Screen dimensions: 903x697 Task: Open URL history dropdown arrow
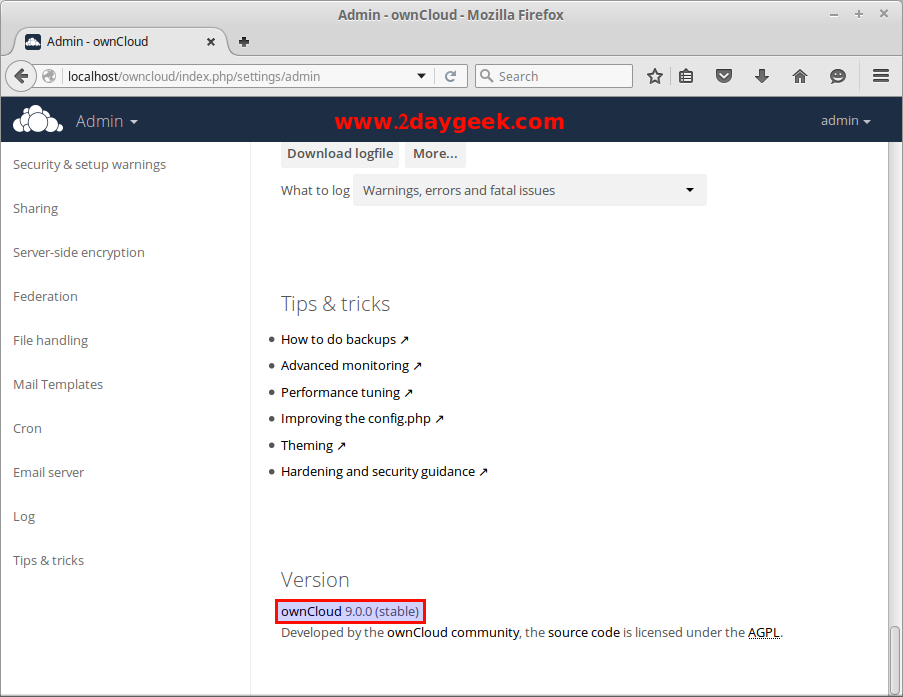click(x=422, y=76)
